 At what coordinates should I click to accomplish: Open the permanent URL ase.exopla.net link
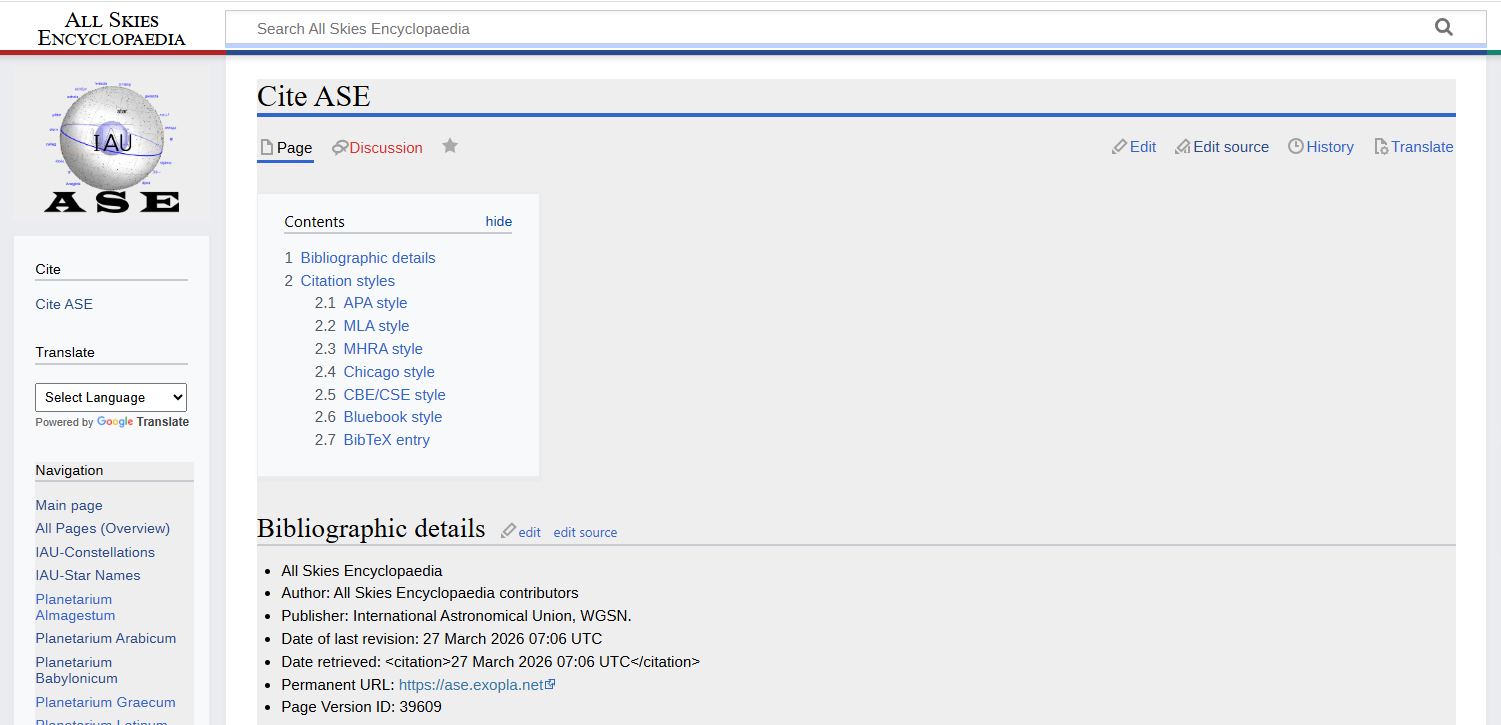(x=470, y=685)
